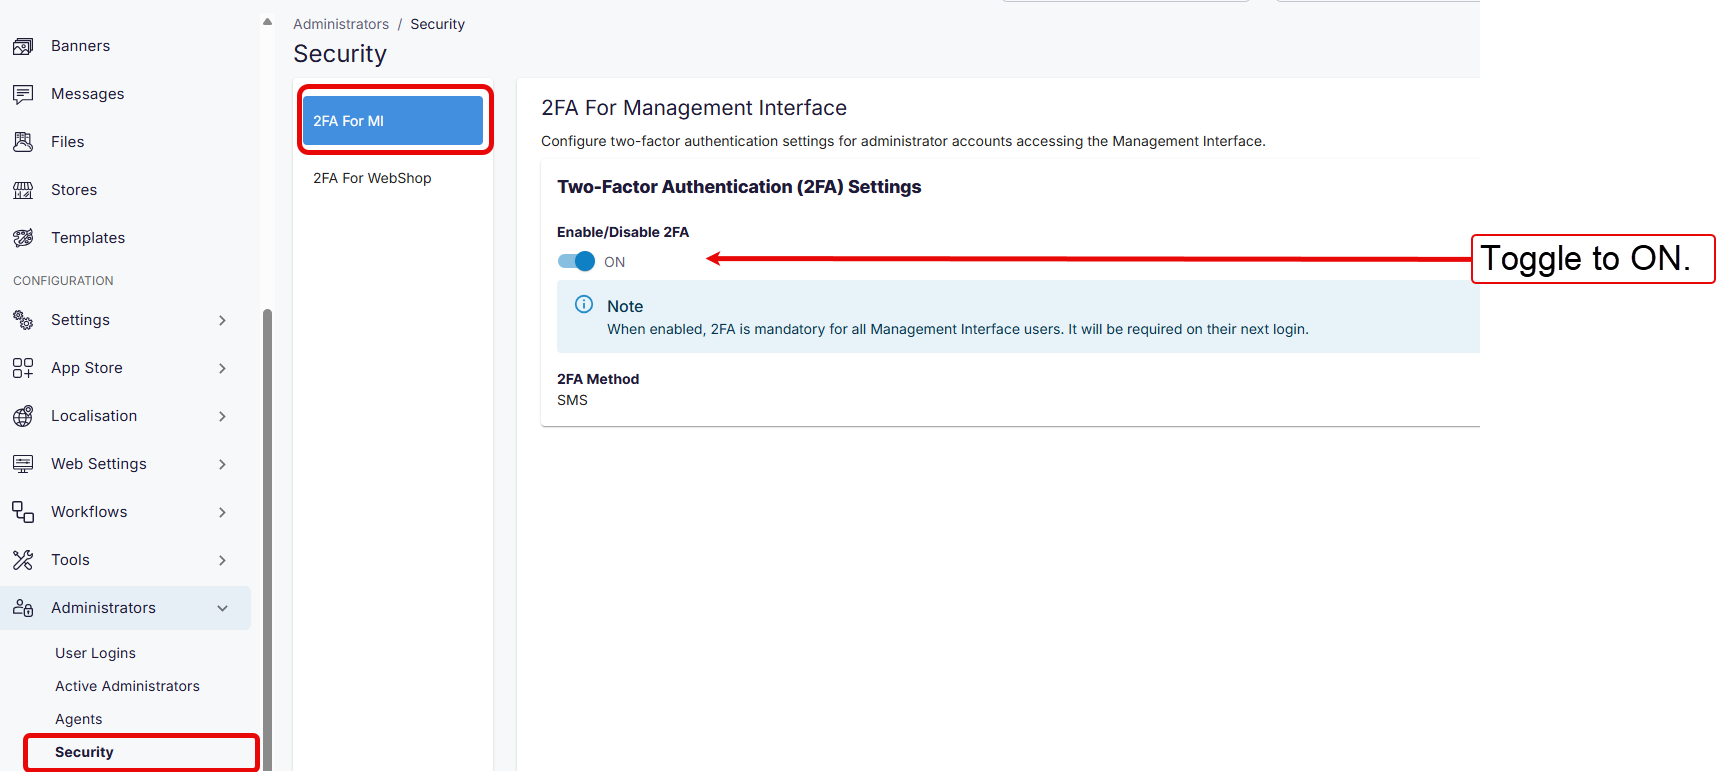Image resolution: width=1718 pixels, height=772 pixels.
Task: Open the Agents submenu item
Action: click(78, 719)
